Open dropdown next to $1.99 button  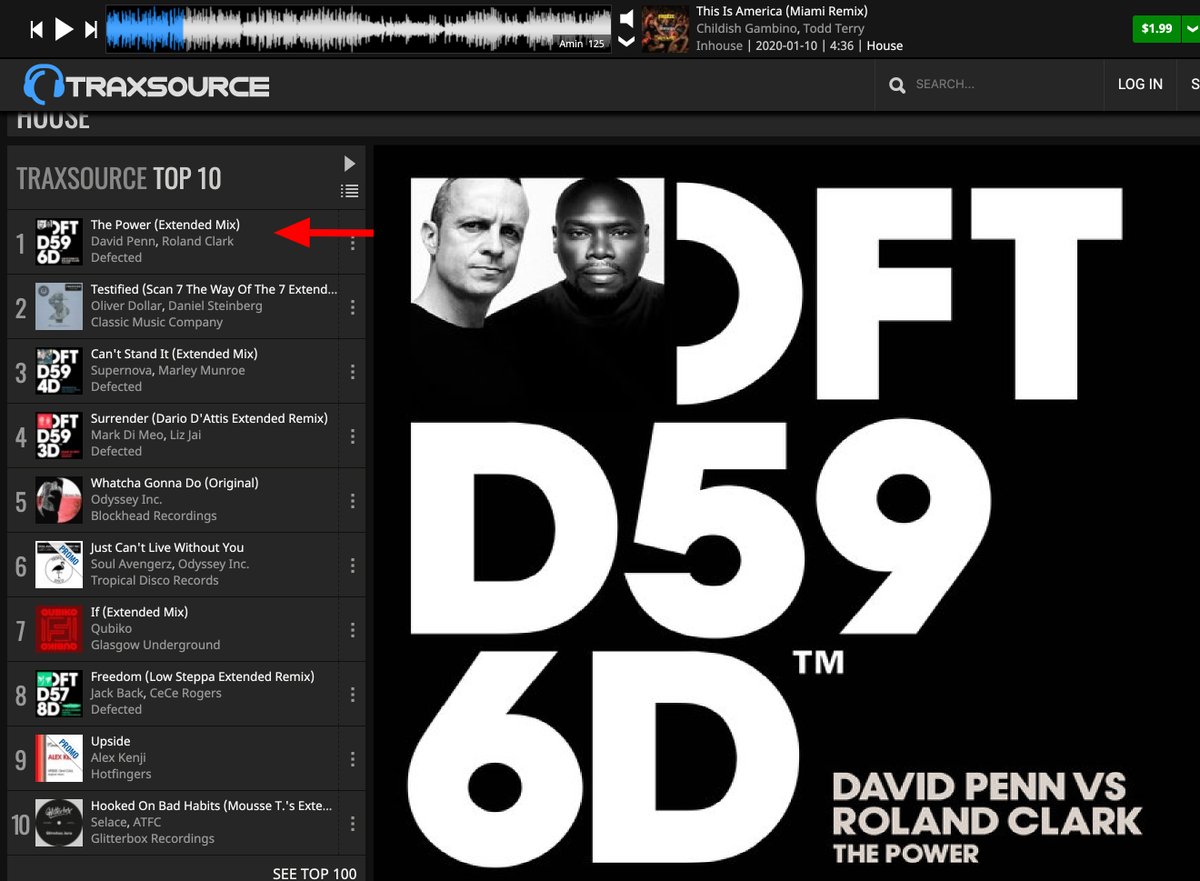click(x=1190, y=28)
